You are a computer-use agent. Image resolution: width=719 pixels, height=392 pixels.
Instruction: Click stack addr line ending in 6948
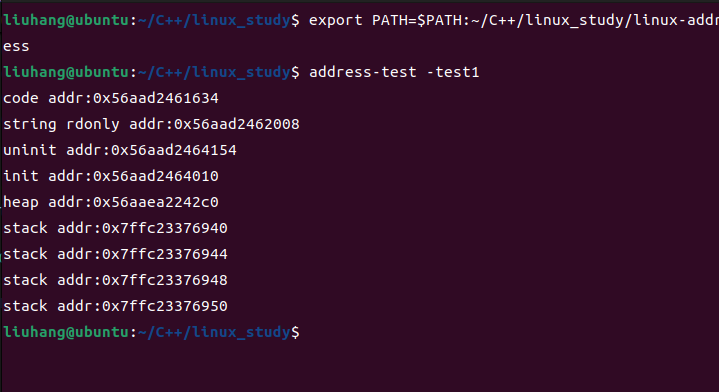tap(116, 280)
